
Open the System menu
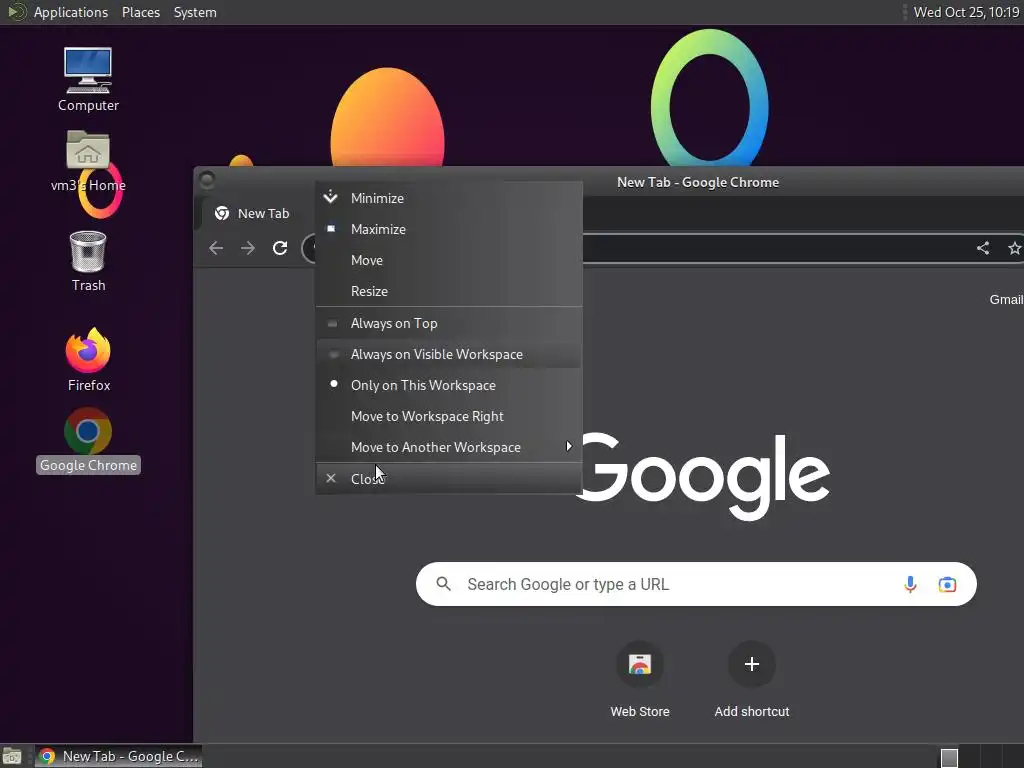pos(195,12)
